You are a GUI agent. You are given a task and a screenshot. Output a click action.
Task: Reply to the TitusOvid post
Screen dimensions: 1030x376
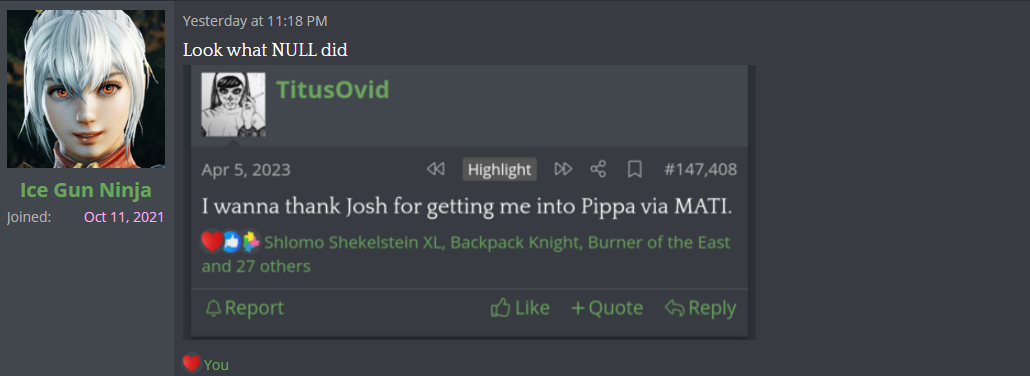coord(700,308)
